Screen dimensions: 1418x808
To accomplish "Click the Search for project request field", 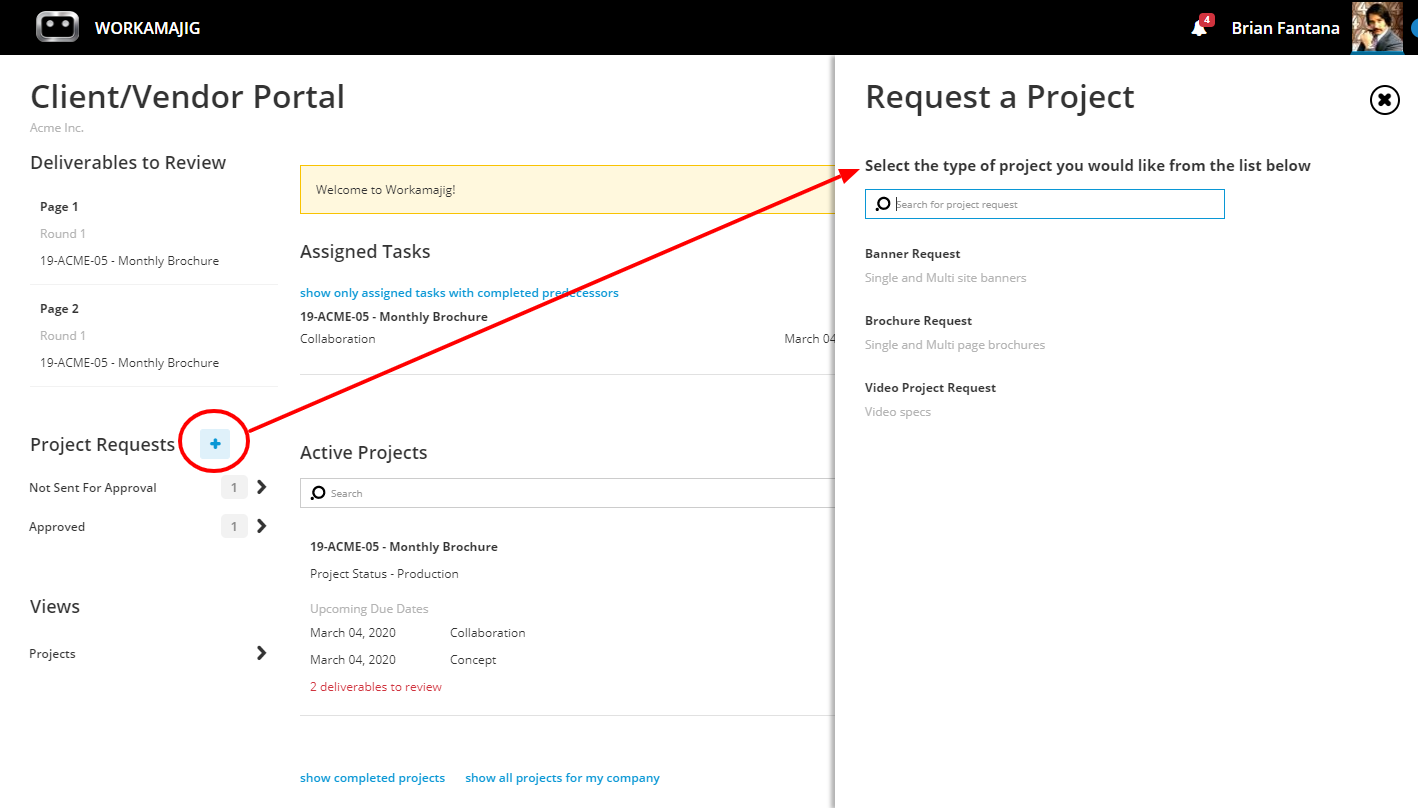I will tap(1044, 204).
